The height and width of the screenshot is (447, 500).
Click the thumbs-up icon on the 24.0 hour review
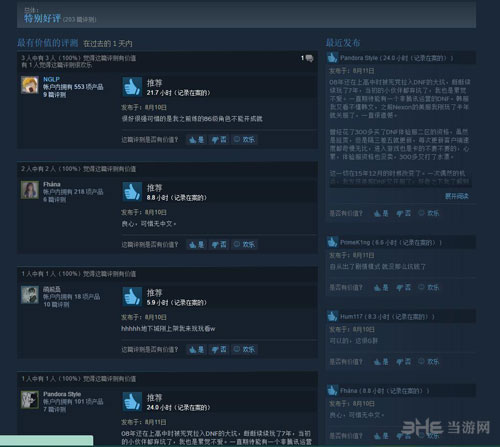click(132, 401)
